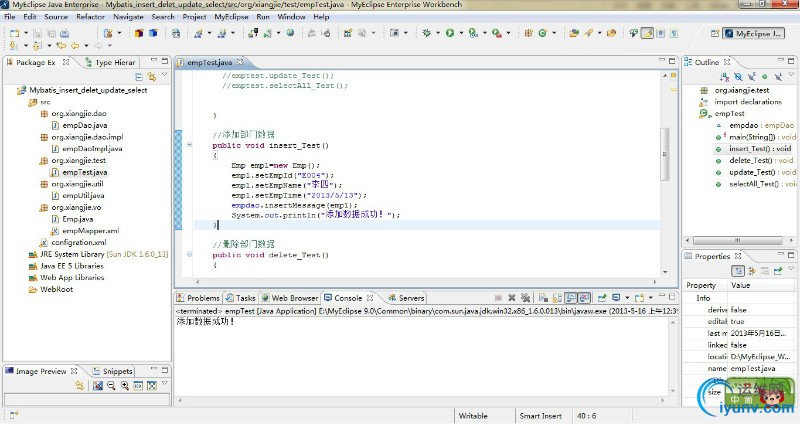
Task: Click the Image Preview path field
Action: coord(87,400)
